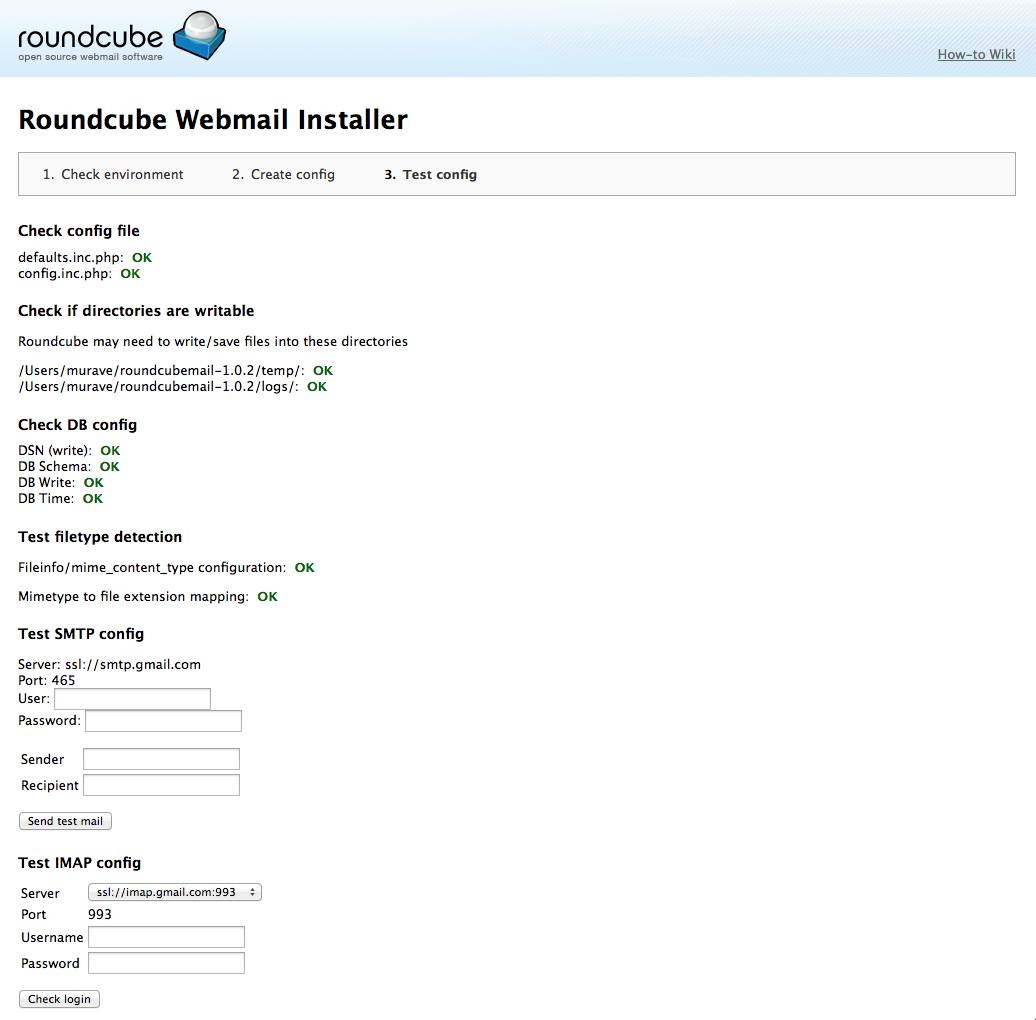
Task: Click the 'Test filetype detection' heading
Action: (100, 537)
